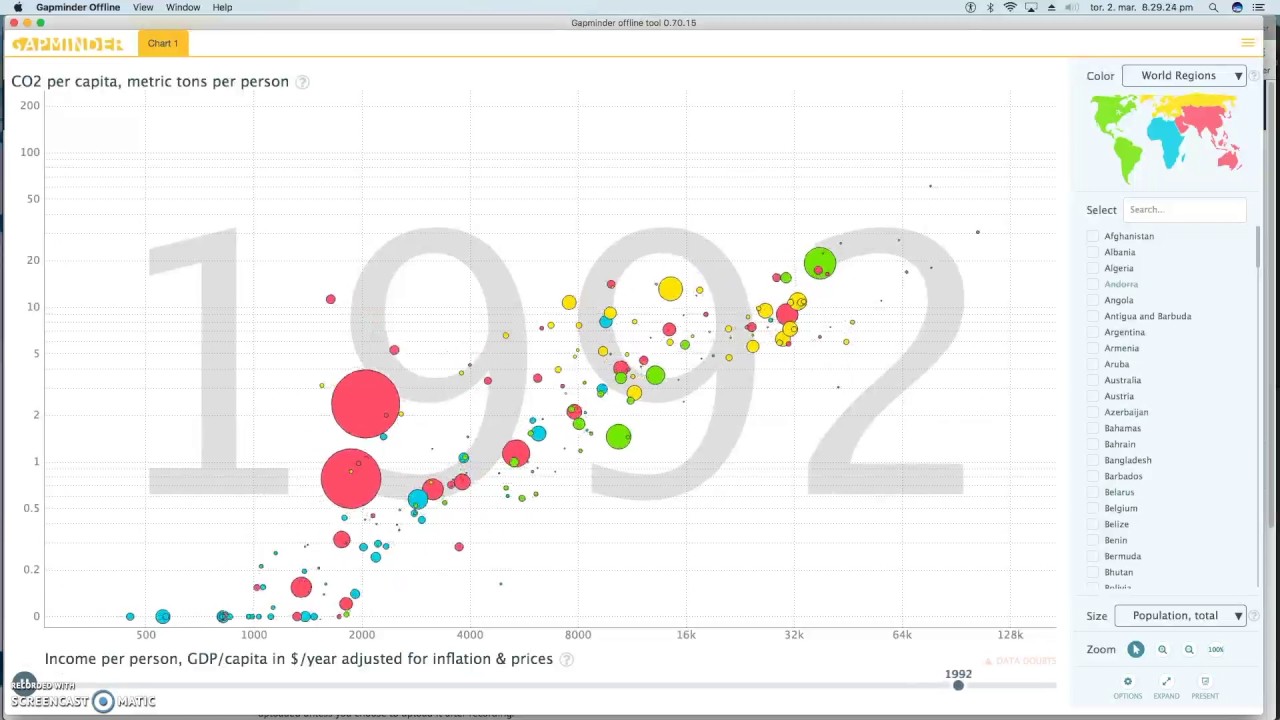
Task: Select the largest green bubble near 32k
Action: [819, 264]
